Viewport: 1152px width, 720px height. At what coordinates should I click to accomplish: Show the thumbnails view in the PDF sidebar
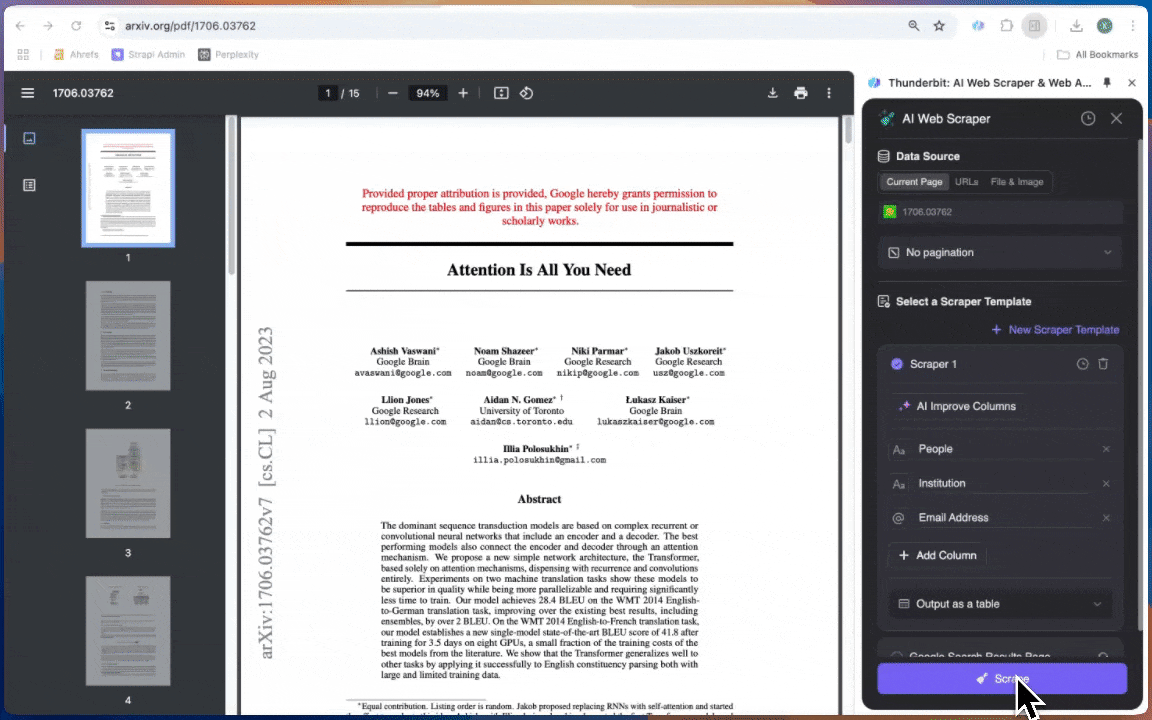click(x=29, y=138)
